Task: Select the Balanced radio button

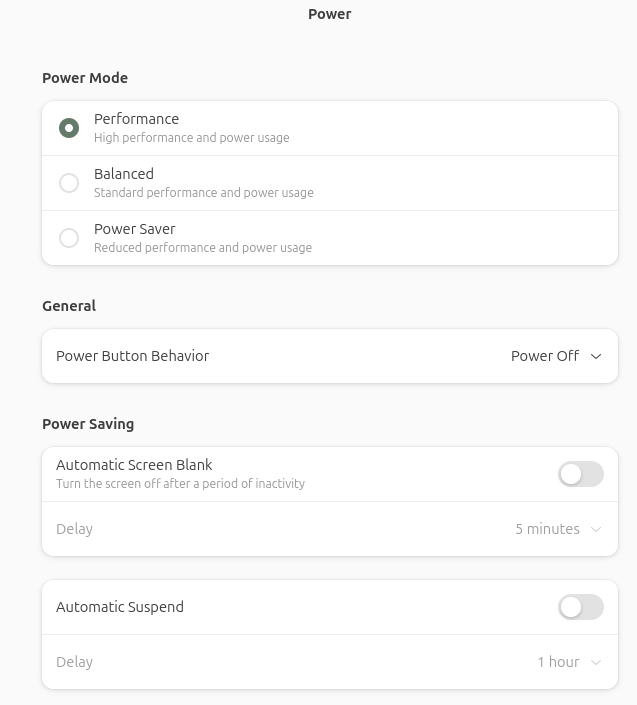Action: click(x=69, y=183)
